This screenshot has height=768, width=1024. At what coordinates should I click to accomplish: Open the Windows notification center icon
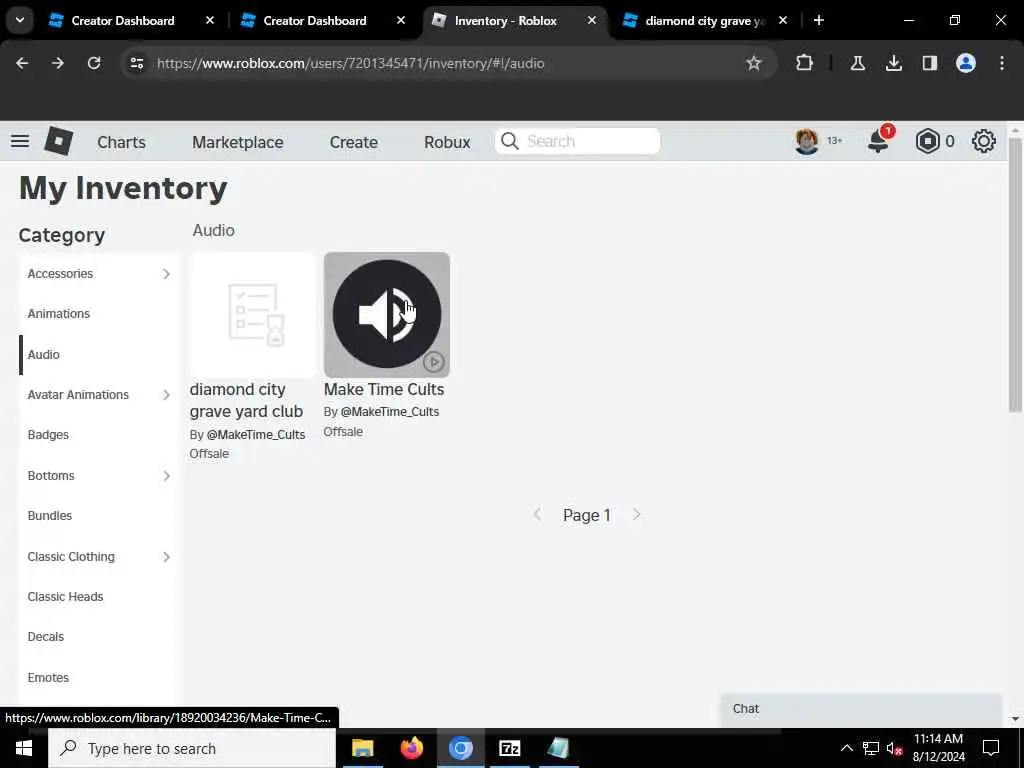(991, 748)
